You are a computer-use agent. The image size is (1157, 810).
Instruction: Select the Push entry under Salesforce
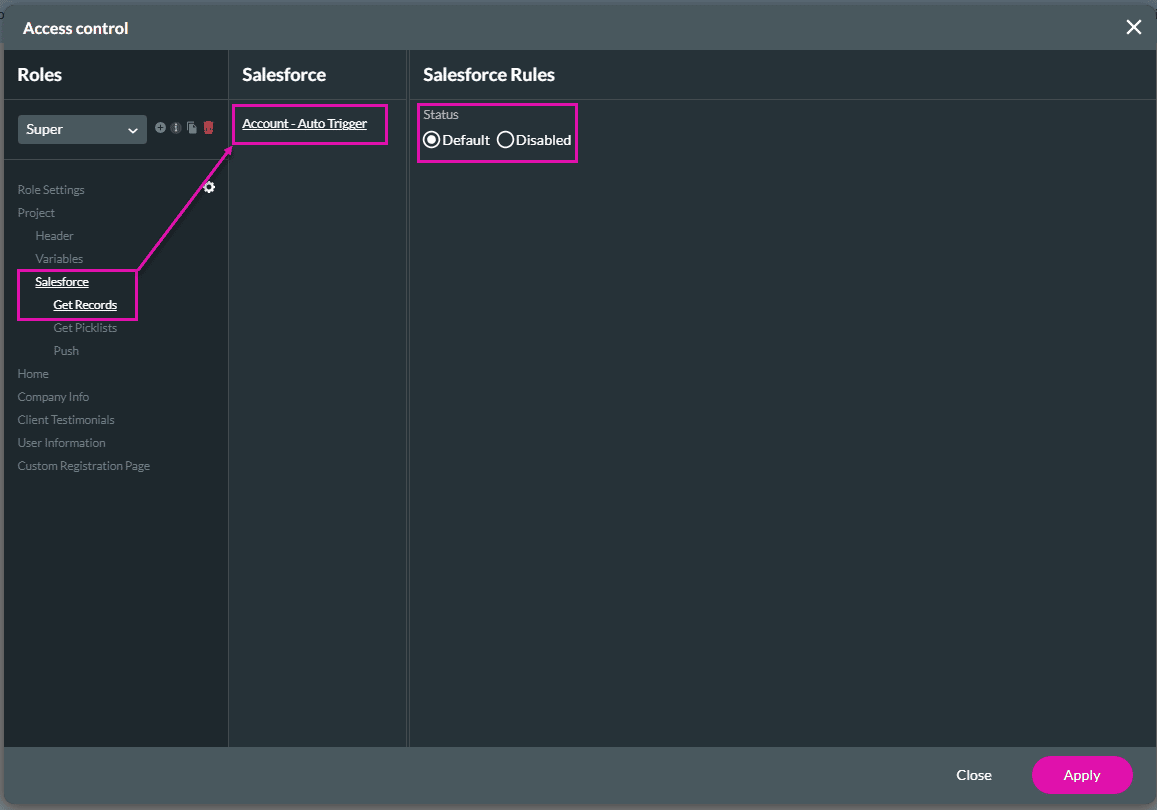(x=66, y=350)
